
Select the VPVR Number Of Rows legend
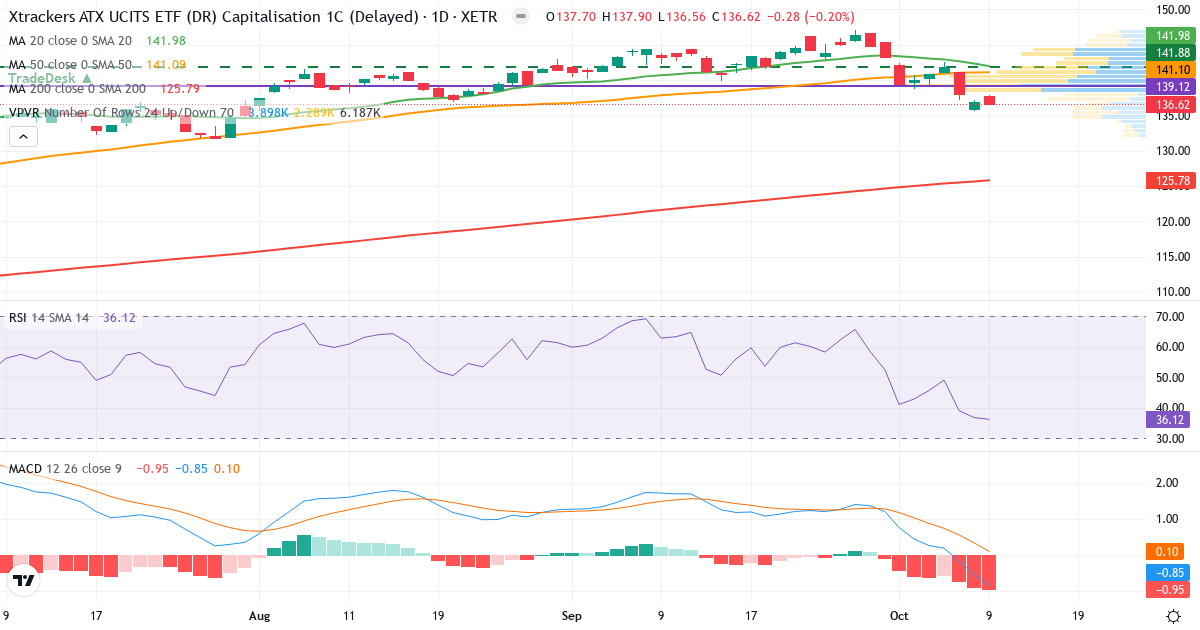click(x=121, y=113)
